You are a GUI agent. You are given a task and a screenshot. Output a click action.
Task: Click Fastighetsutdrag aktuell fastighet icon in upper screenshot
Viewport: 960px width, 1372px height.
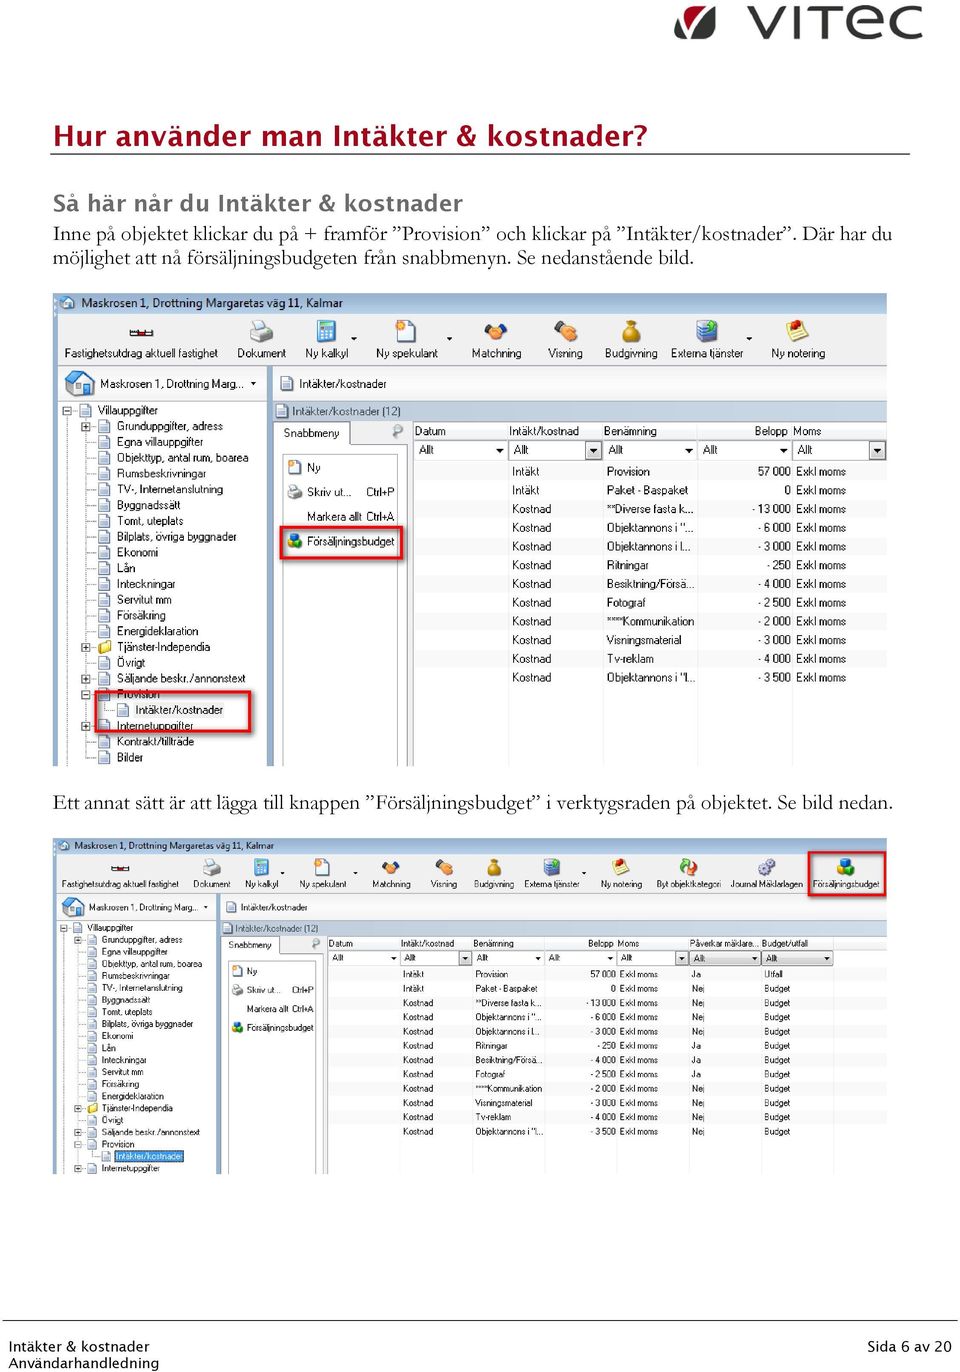click(141, 332)
